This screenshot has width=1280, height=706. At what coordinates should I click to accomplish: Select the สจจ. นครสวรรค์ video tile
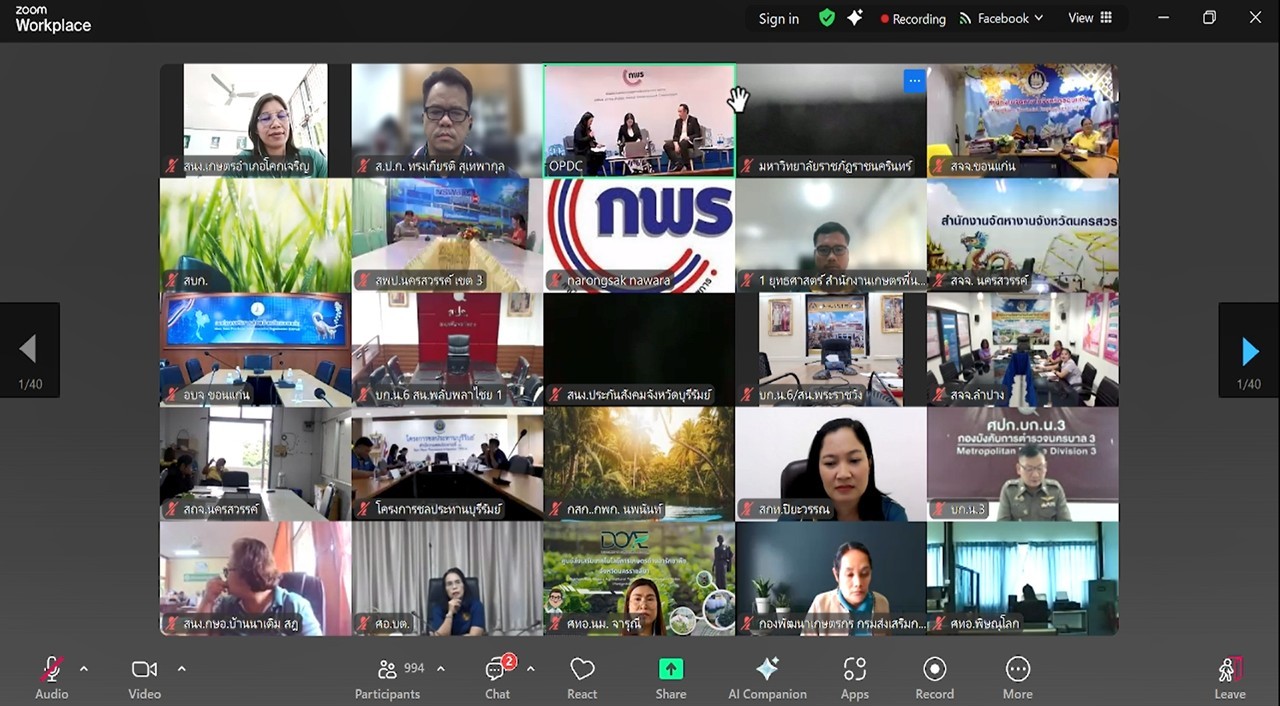pyautogui.click(x=1022, y=235)
